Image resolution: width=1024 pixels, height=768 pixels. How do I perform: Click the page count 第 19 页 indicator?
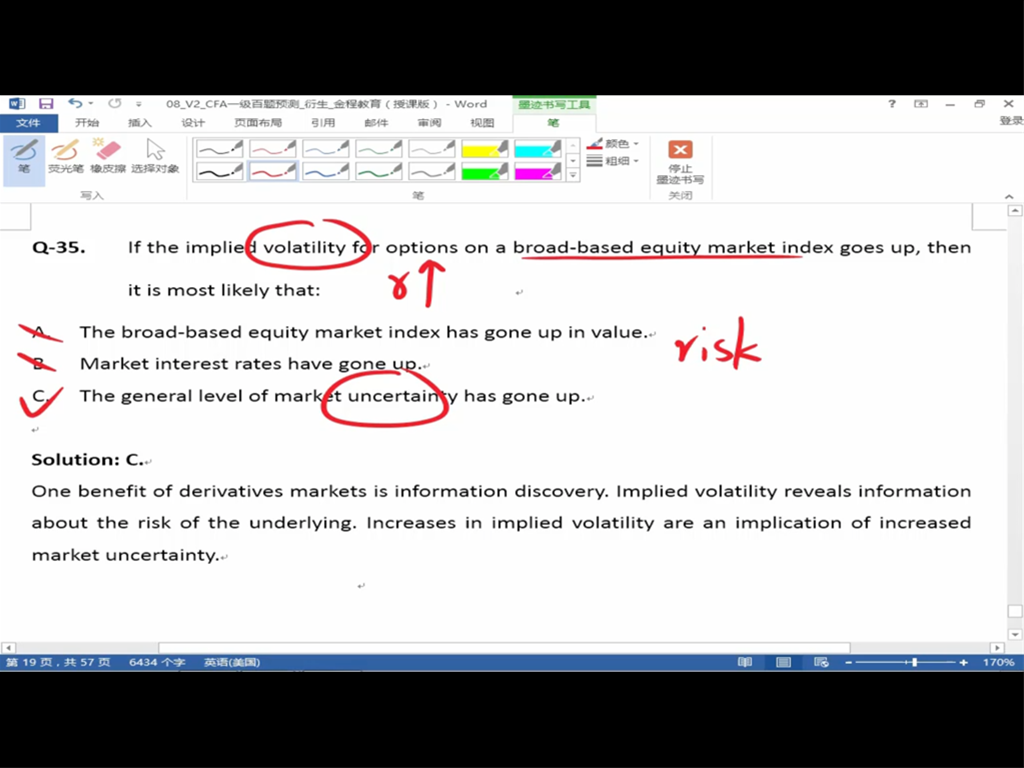(57, 662)
